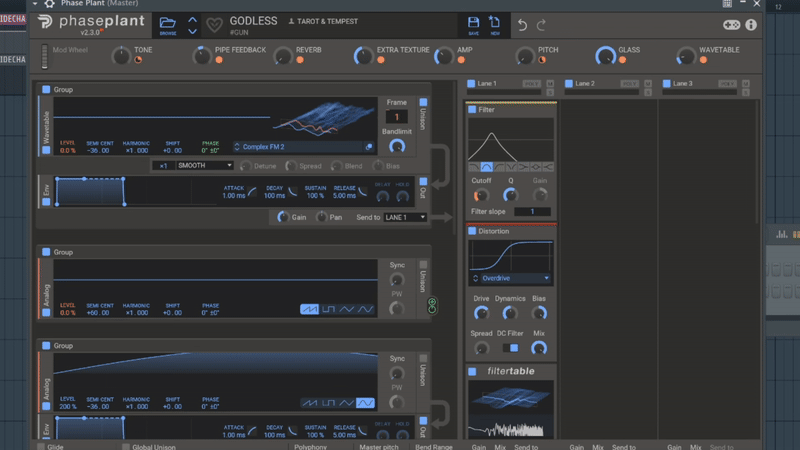800x450 pixels.
Task: Toggle the filtertable effect enable box
Action: (472, 371)
